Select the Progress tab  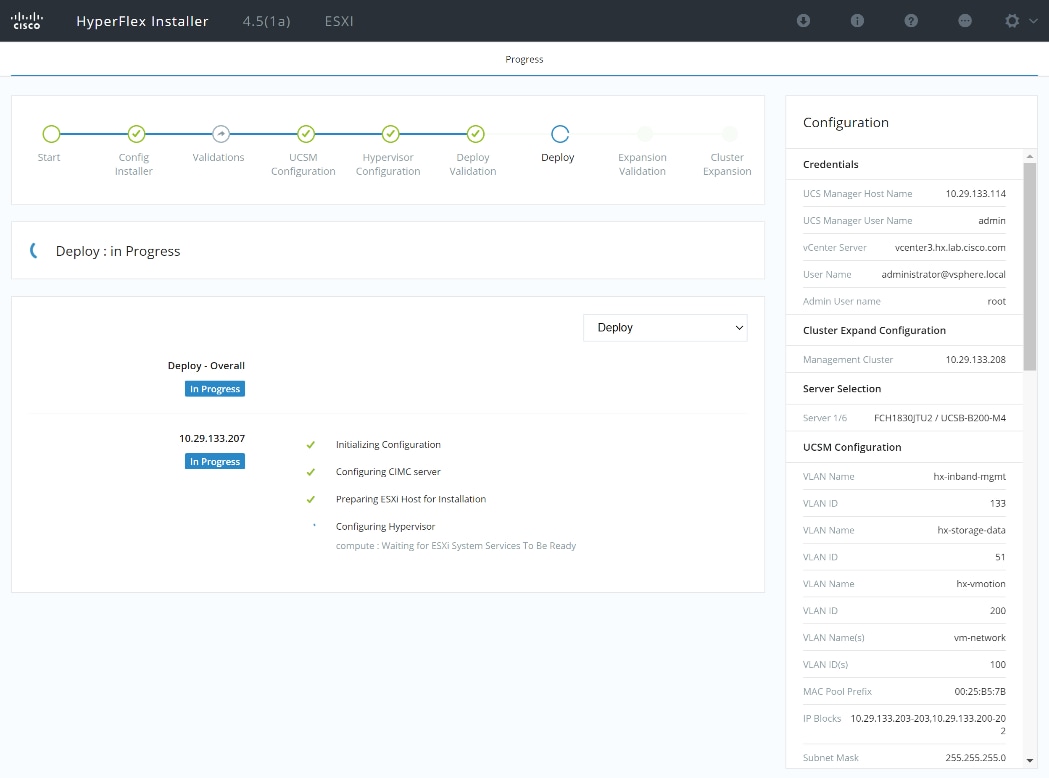tap(524, 60)
